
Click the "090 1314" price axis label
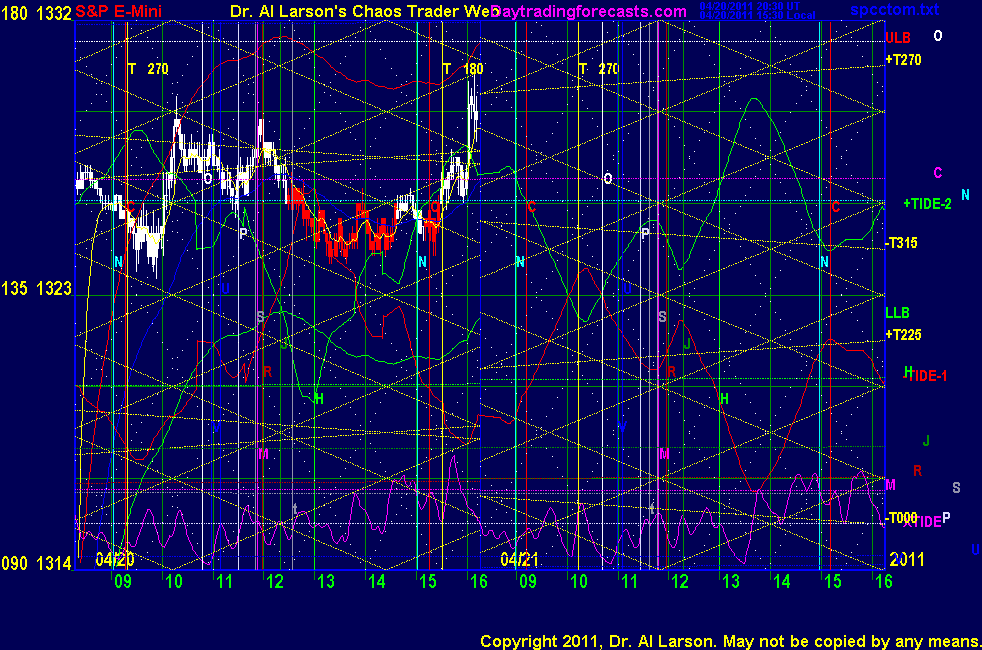(x=36, y=563)
